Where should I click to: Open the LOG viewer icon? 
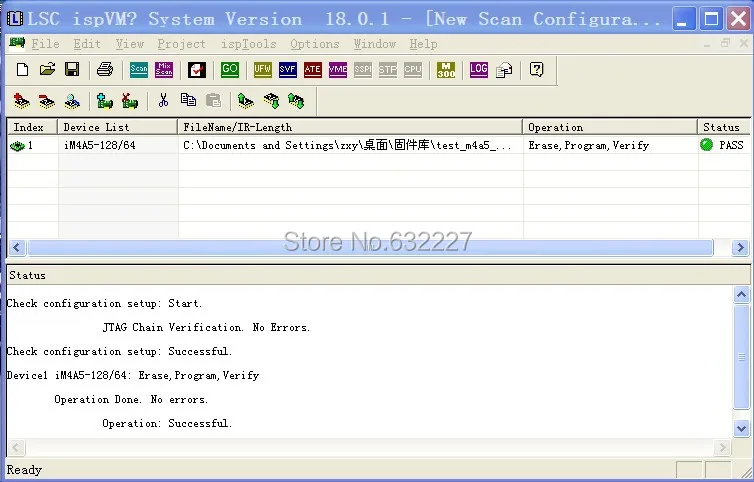point(478,70)
